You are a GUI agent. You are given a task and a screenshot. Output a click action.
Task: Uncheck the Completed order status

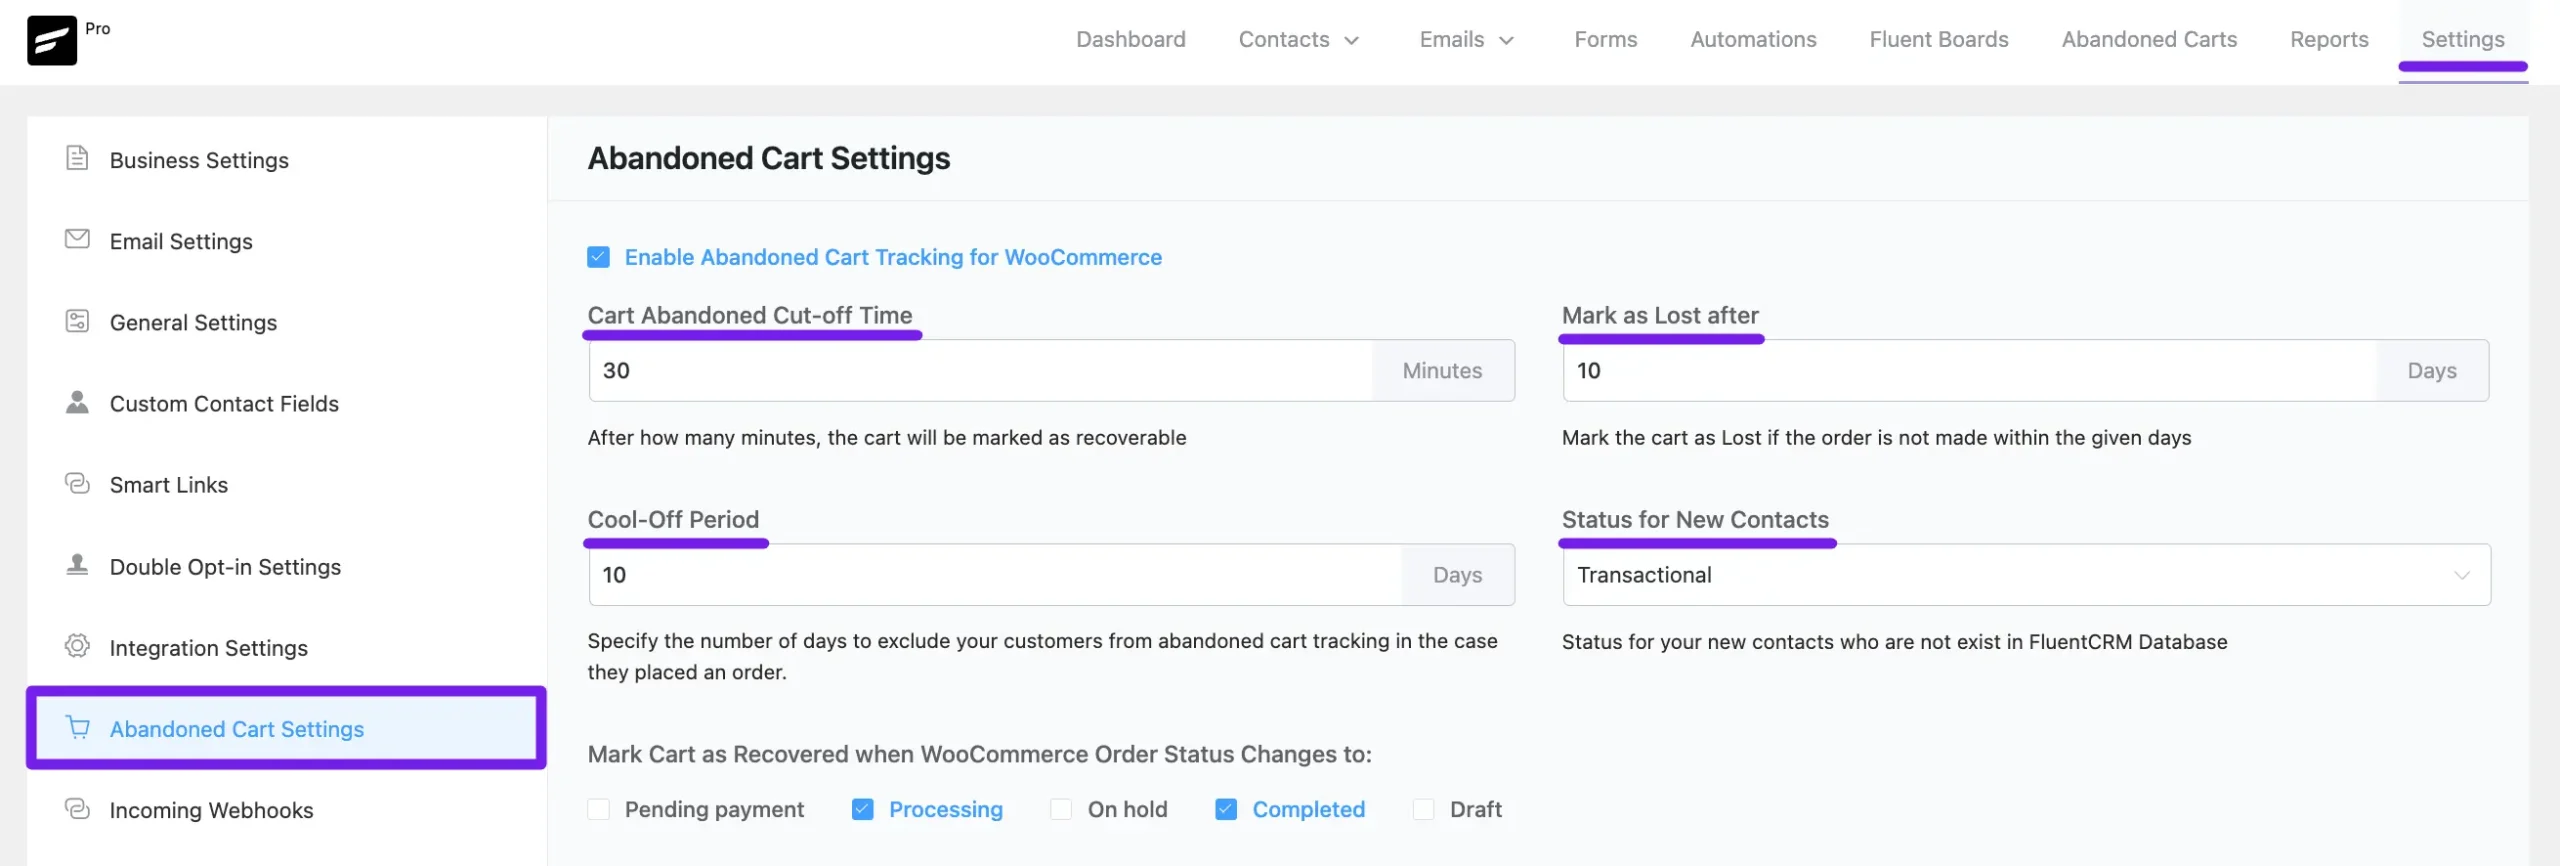[x=1226, y=810]
